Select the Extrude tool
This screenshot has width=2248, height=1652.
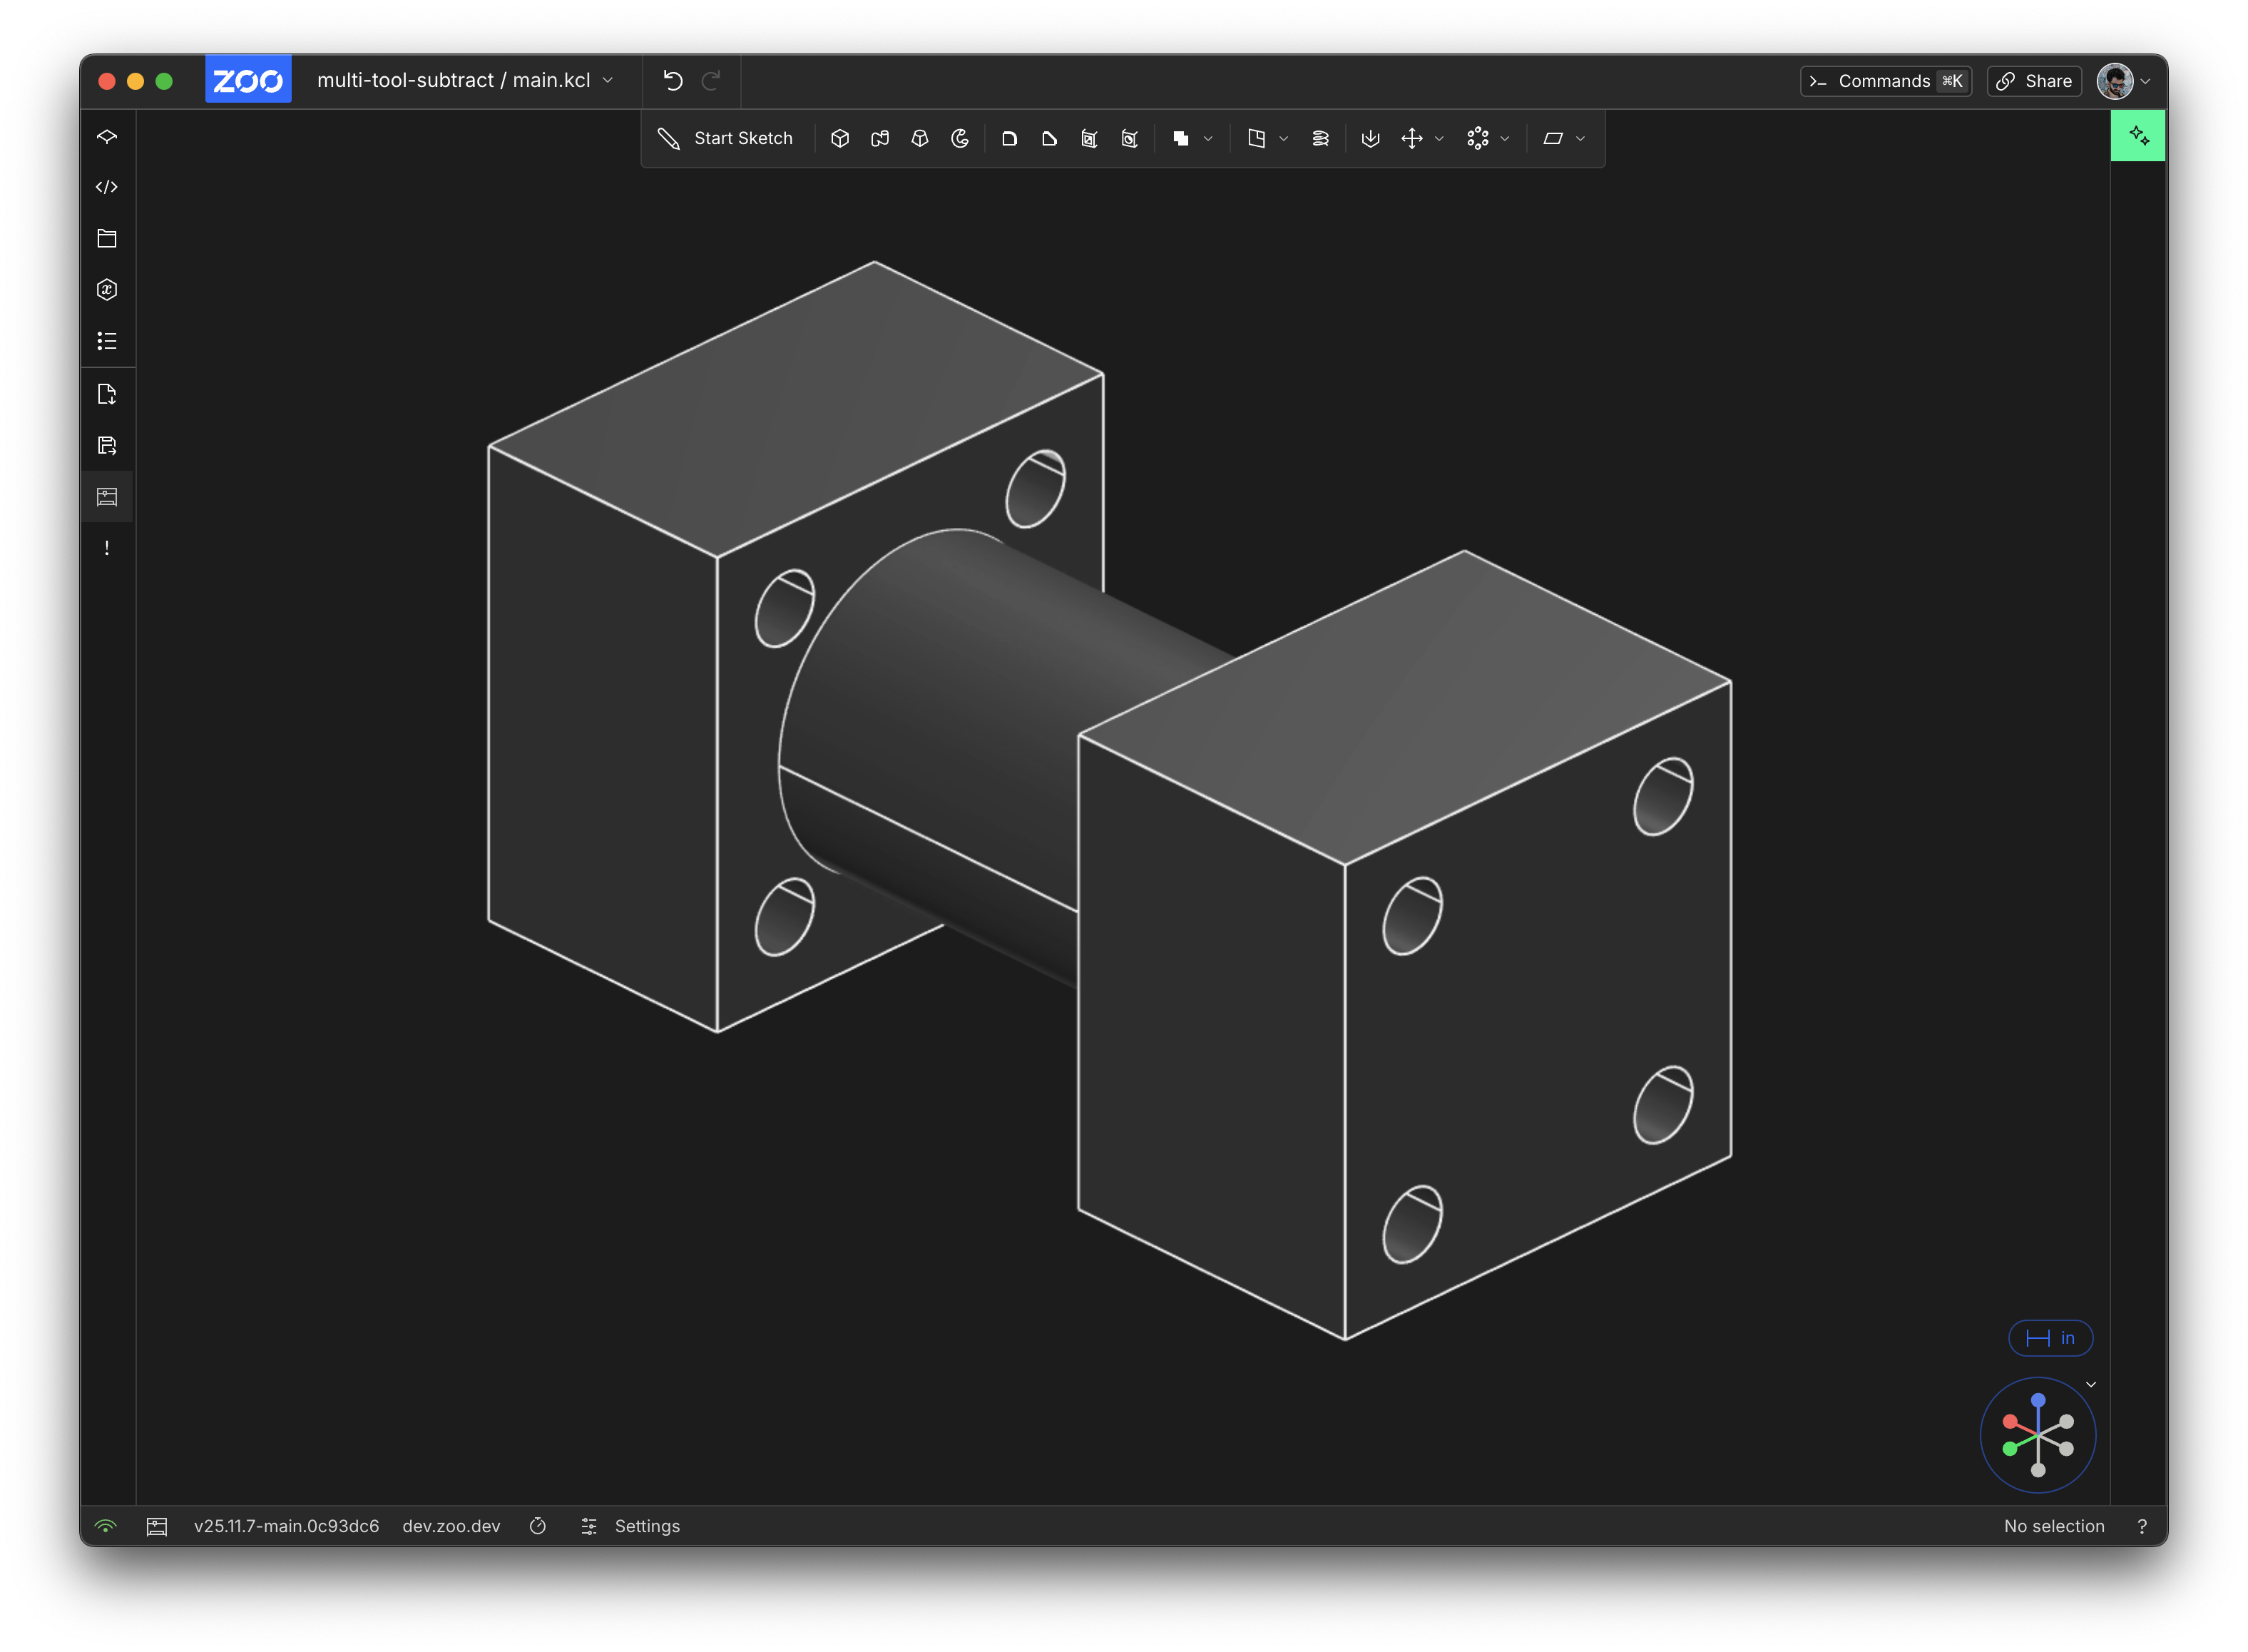tap(840, 138)
